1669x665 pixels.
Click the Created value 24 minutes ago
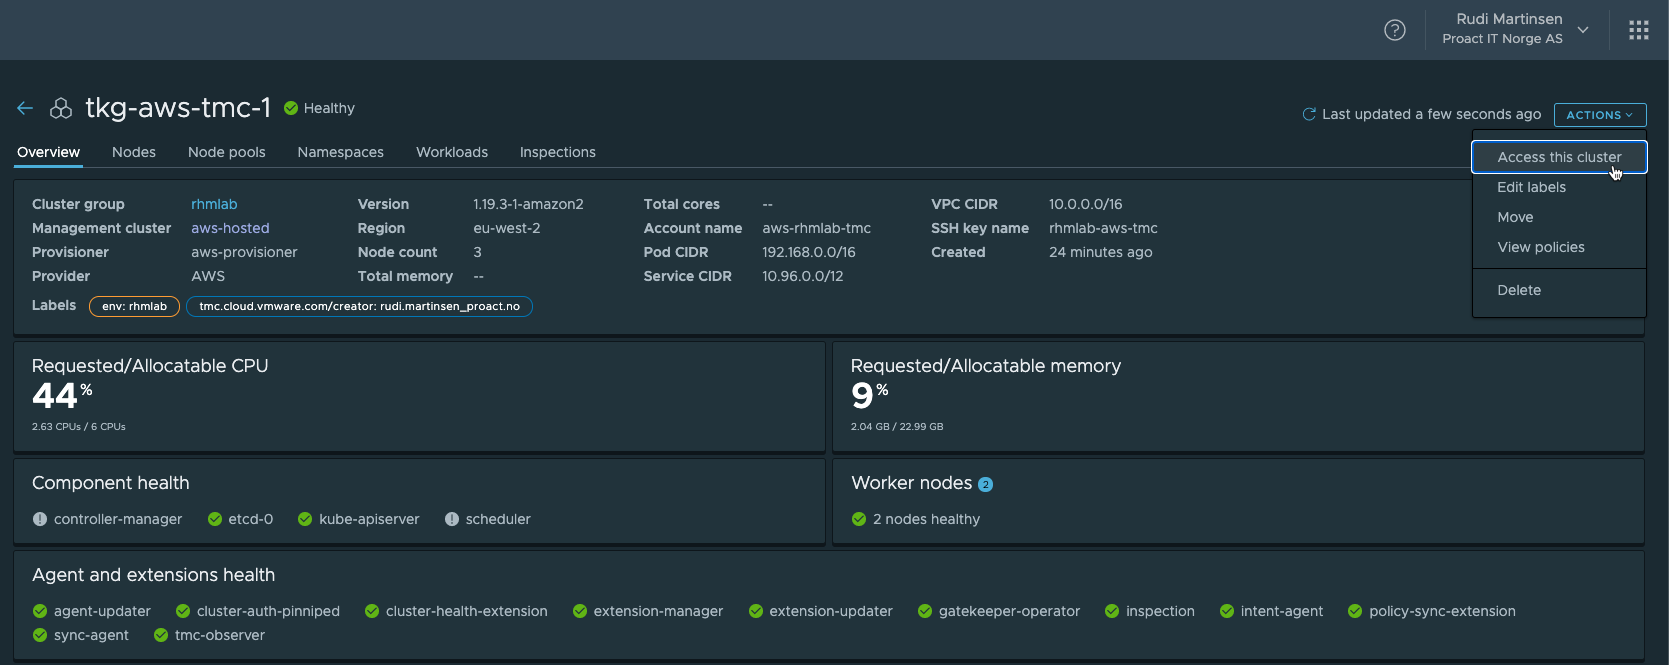click(1100, 252)
